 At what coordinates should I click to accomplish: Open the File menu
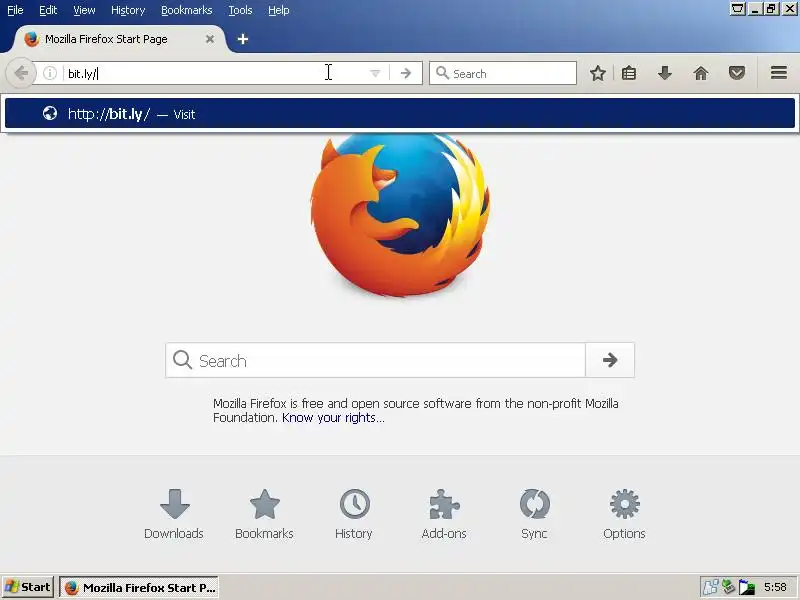[x=15, y=10]
